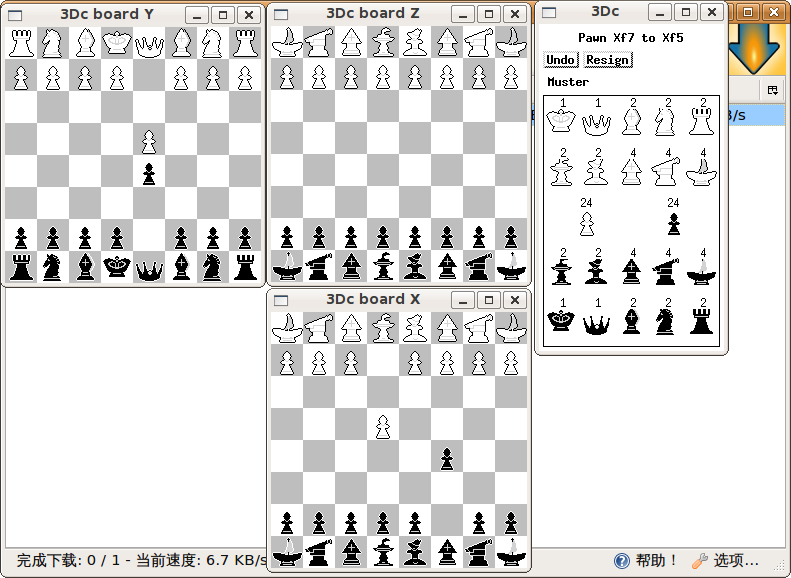Click the Undo button in the 3Dc window
Screen dimensions: 791x578
pyautogui.click(x=560, y=60)
